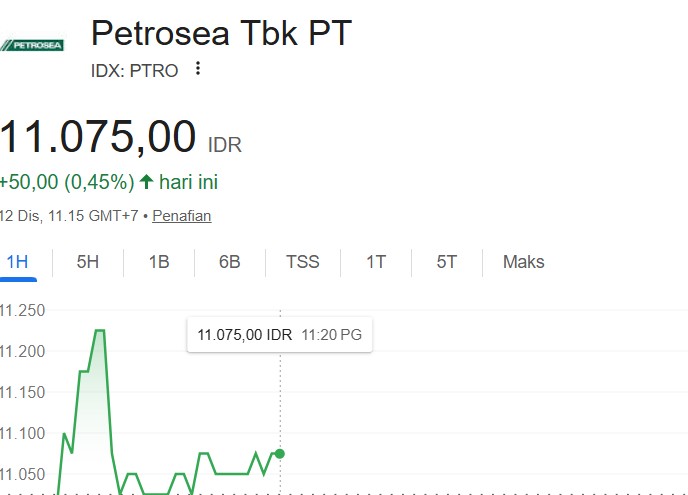Choose the 6B time range tab
This screenshot has width=688, height=495.
(230, 262)
